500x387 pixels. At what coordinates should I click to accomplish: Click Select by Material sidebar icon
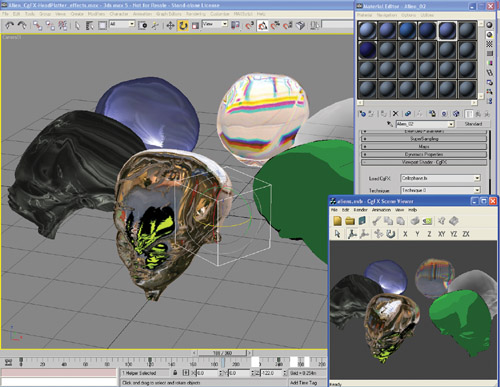489,91
